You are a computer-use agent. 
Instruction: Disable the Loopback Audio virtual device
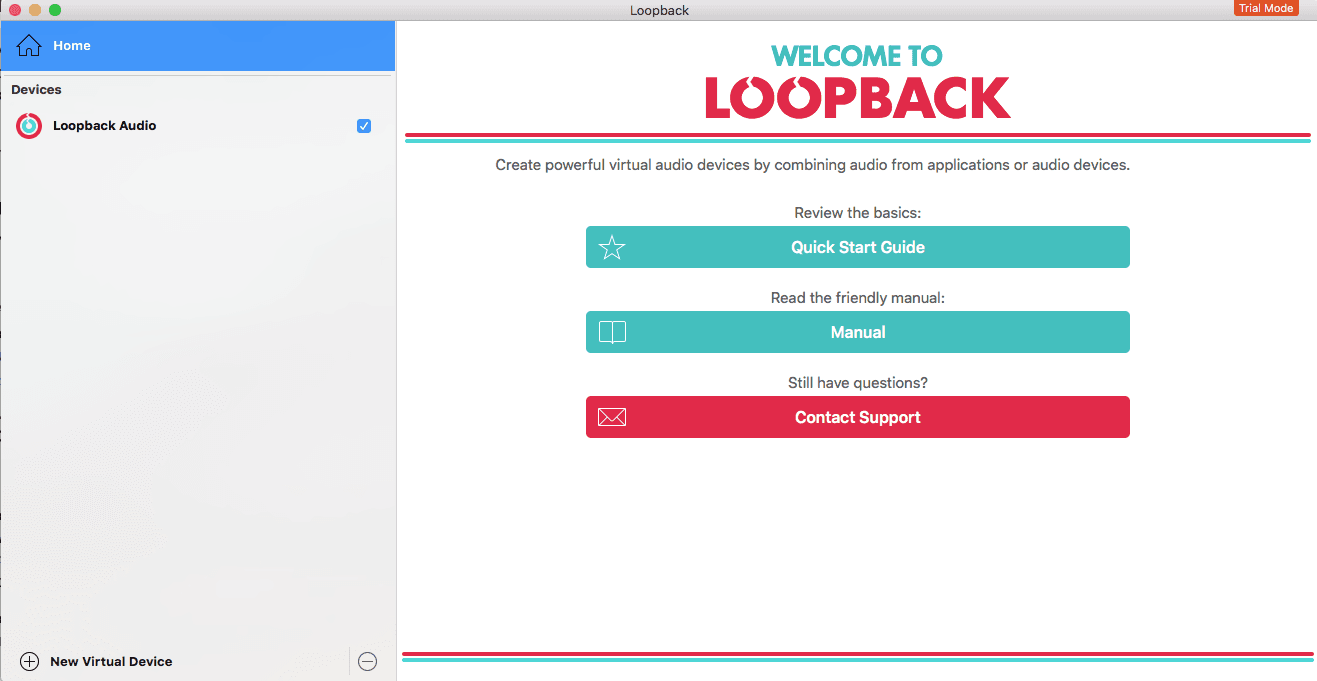pyautogui.click(x=364, y=125)
